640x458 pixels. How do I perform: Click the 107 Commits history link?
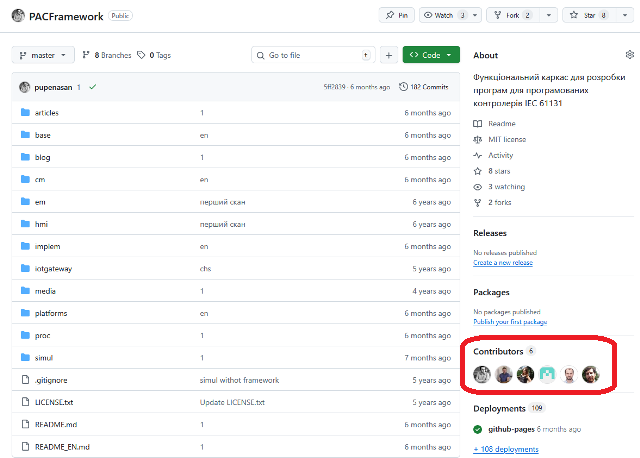point(423,87)
